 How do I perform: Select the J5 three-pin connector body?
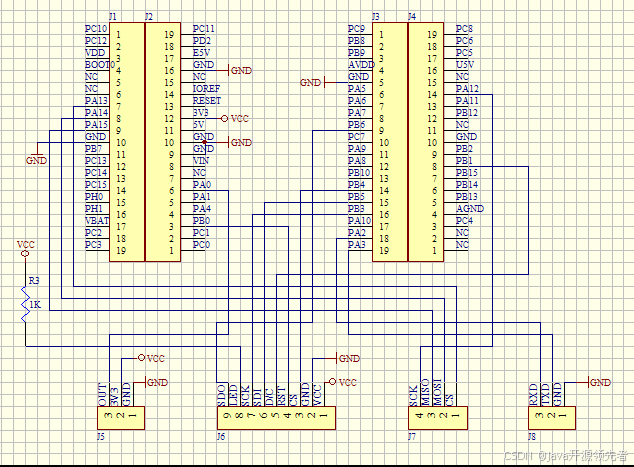pyautogui.click(x=121, y=418)
